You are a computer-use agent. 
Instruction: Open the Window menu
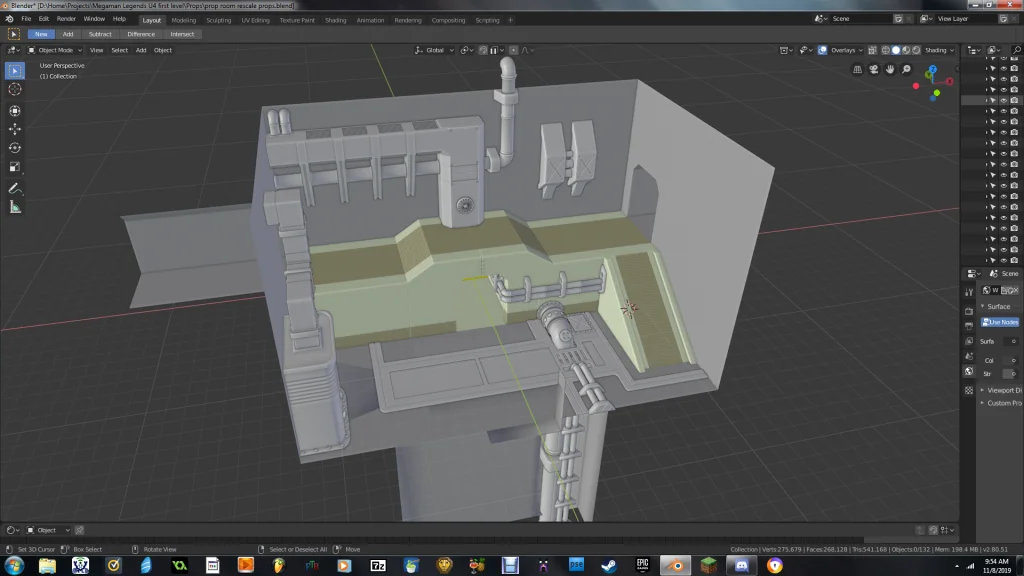pyautogui.click(x=94, y=19)
